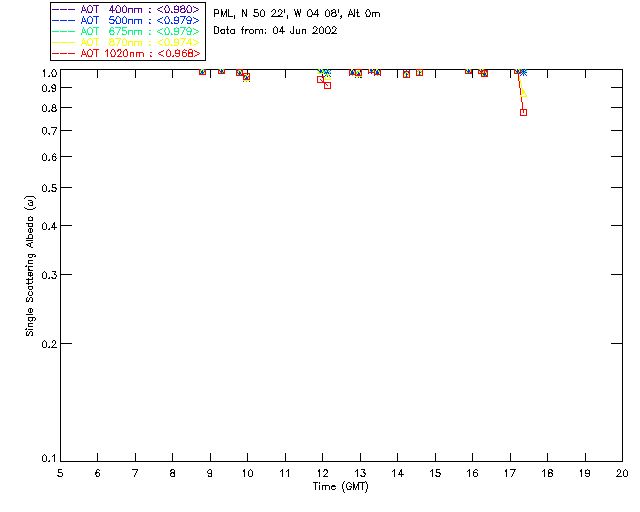The image size is (640, 512).
Task: Click the x-axis label 8
Action: point(172,473)
